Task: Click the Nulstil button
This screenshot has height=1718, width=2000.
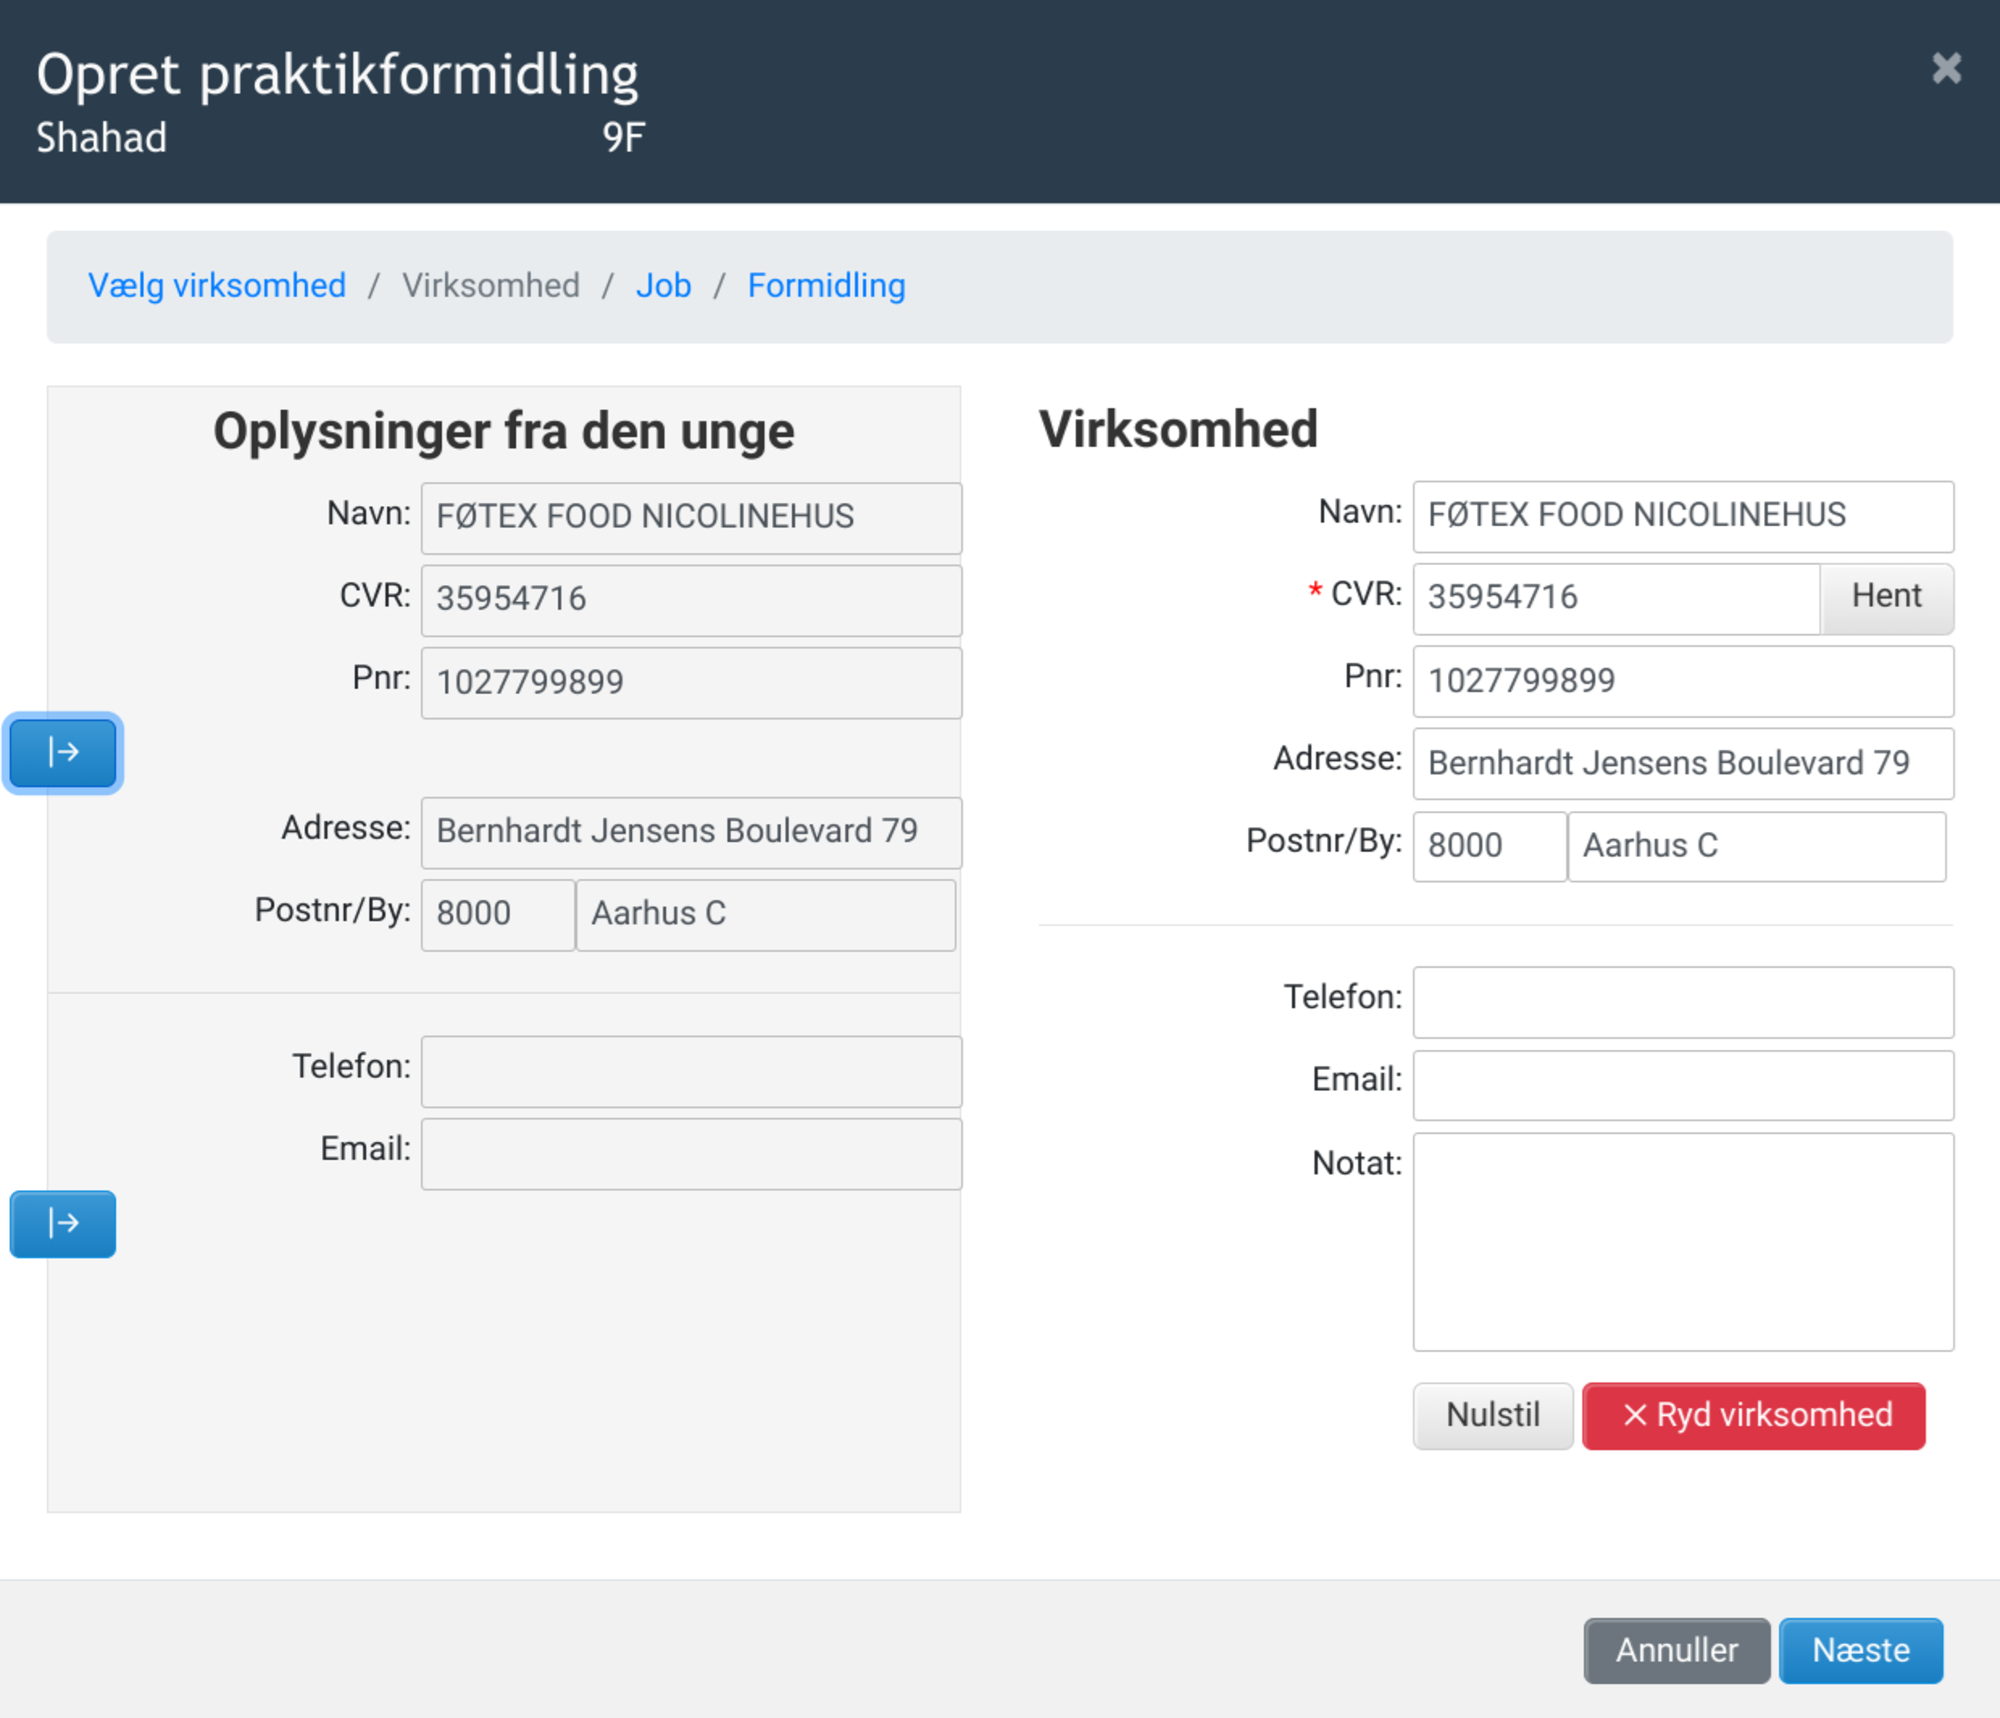Action: pyautogui.click(x=1492, y=1415)
